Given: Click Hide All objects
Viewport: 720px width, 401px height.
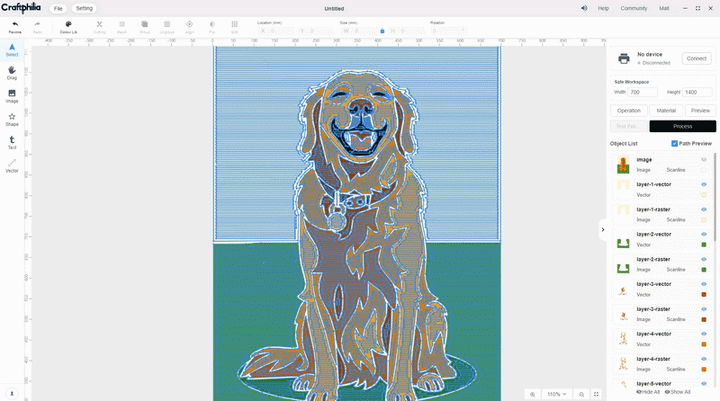Looking at the screenshot, I should coord(648,392).
